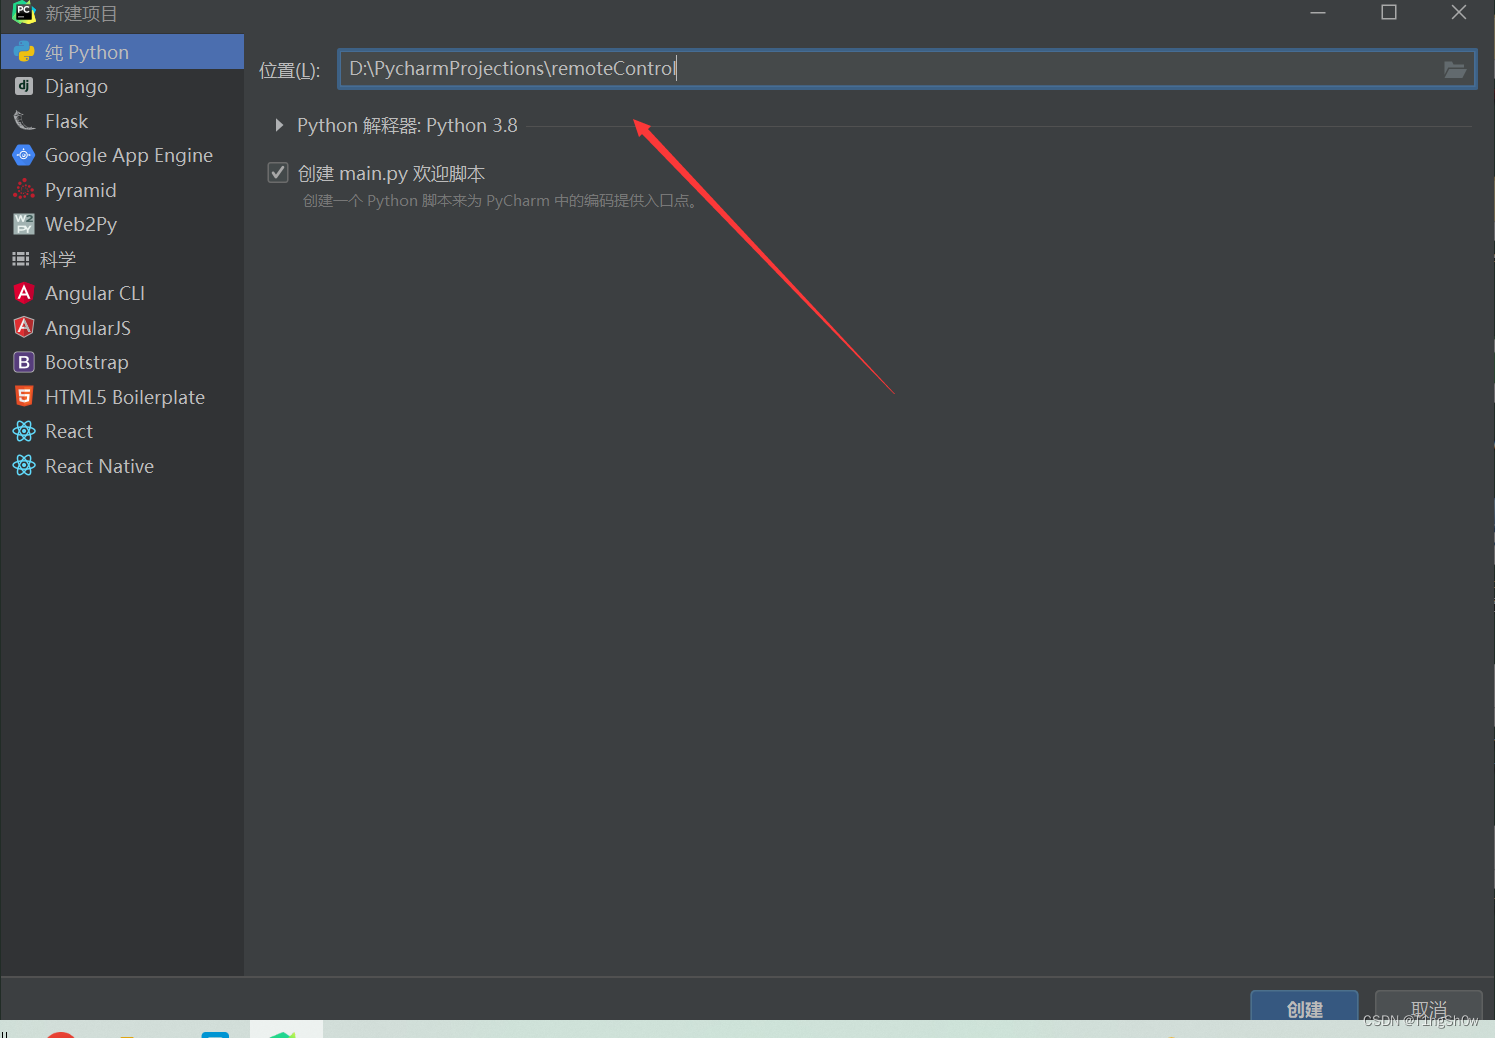Choose AngularJS from project list
Viewport: 1495px width, 1038px height.
(x=88, y=328)
